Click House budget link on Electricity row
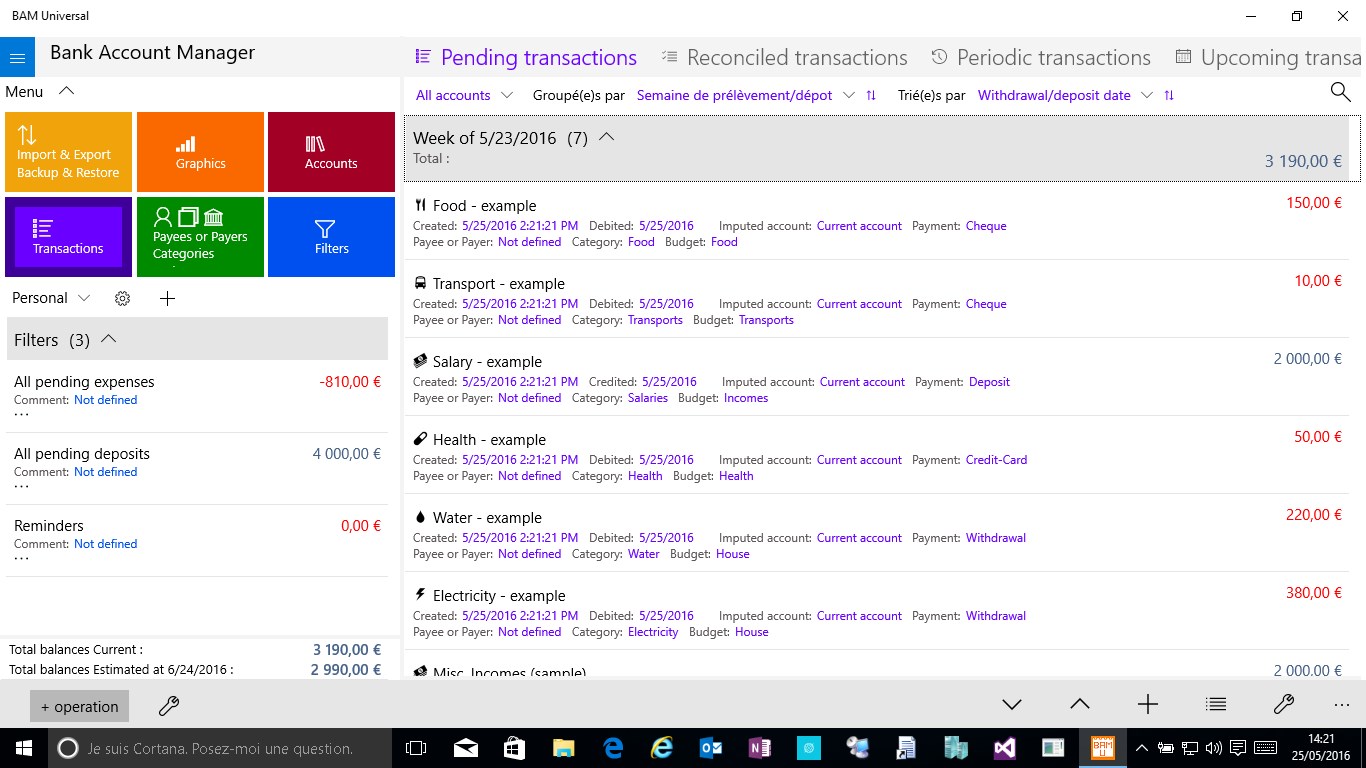This screenshot has height=768, width=1366. tap(751, 632)
